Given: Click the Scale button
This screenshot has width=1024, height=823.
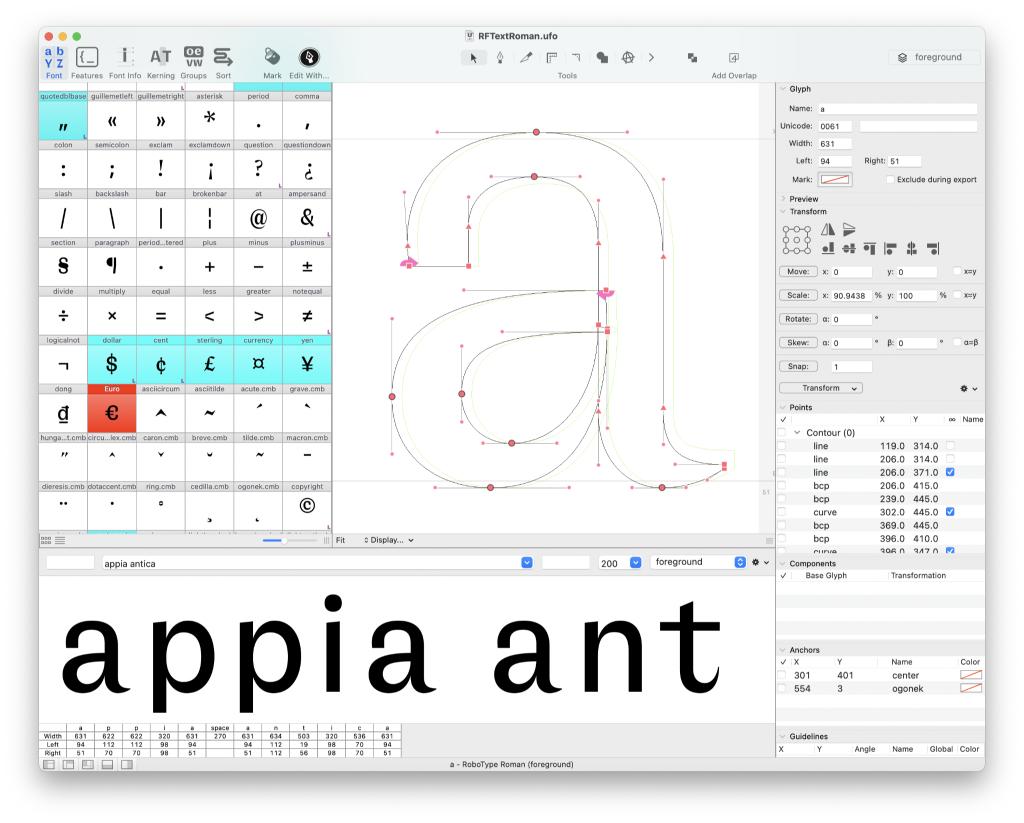Looking at the screenshot, I should pos(798,295).
